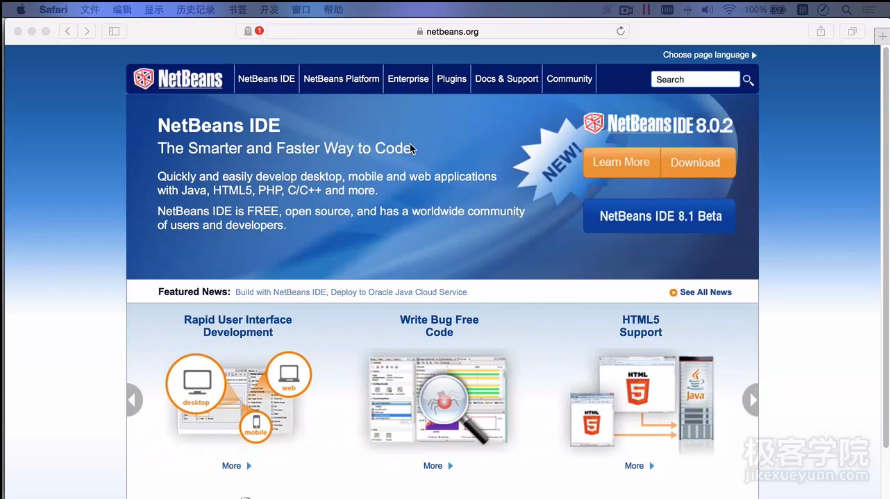Click the Write Bug Free Code thumbnail
The height and width of the screenshot is (499, 890).
point(437,399)
